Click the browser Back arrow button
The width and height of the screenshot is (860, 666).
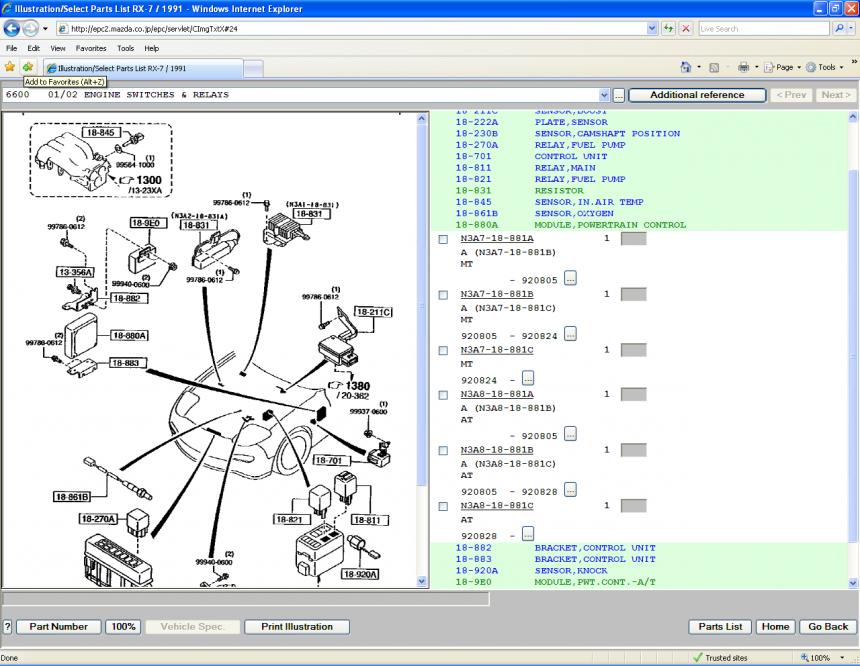13,29
